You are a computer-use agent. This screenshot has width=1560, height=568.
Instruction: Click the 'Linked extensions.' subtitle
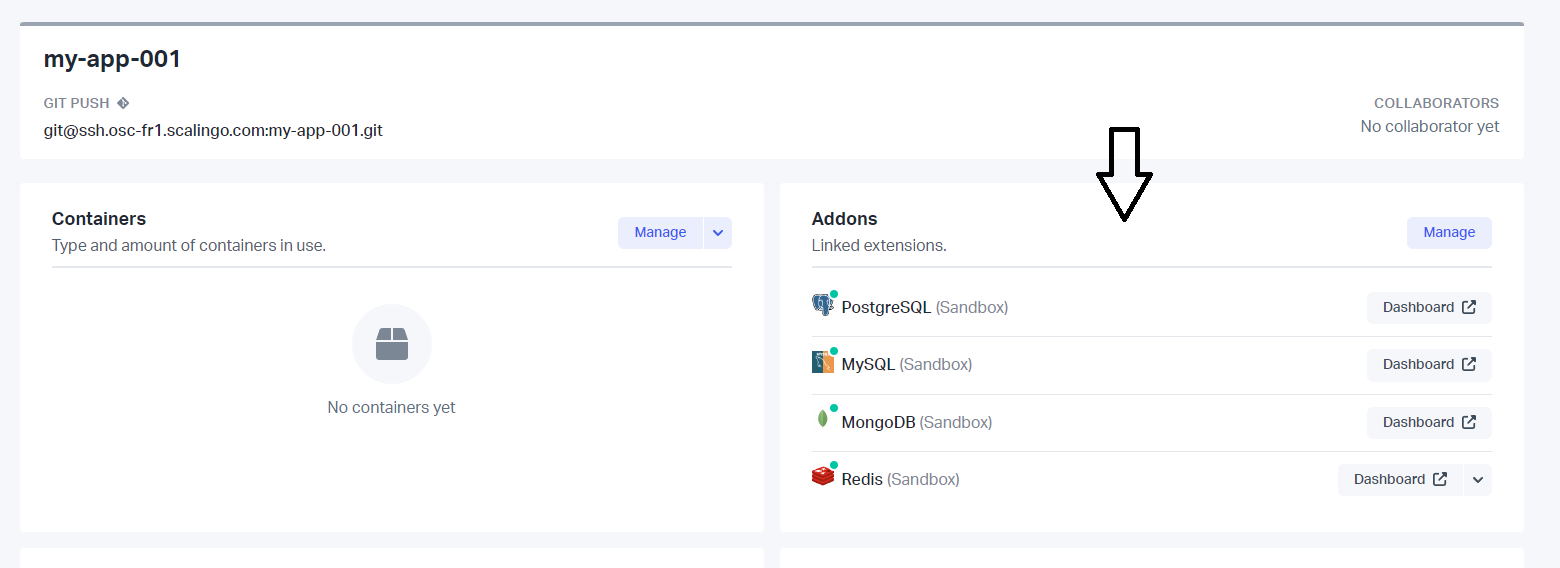point(879,245)
